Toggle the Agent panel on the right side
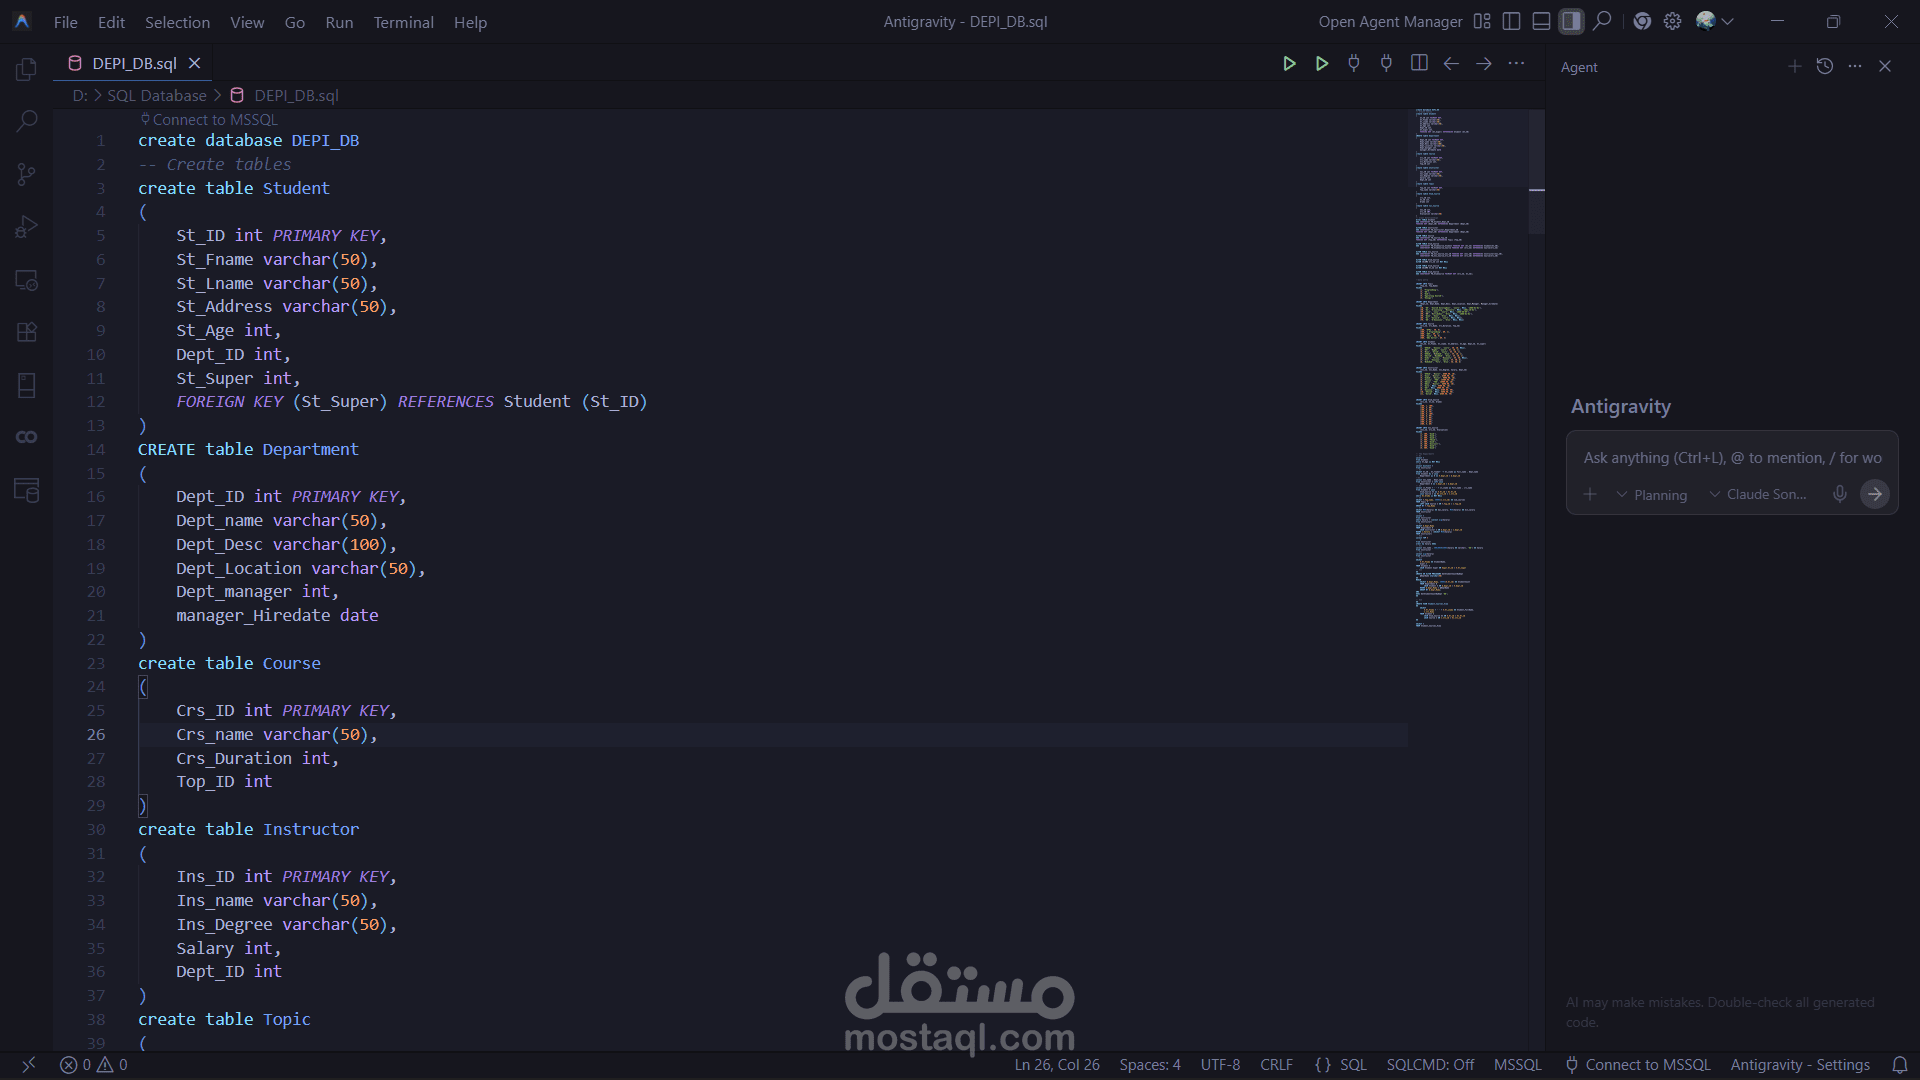 tap(1571, 21)
